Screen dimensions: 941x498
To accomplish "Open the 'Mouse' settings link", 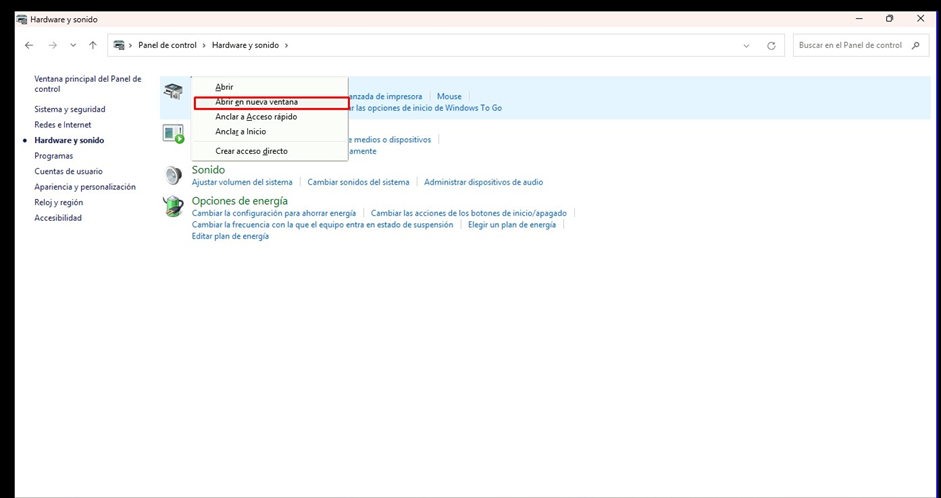I will (x=449, y=97).
